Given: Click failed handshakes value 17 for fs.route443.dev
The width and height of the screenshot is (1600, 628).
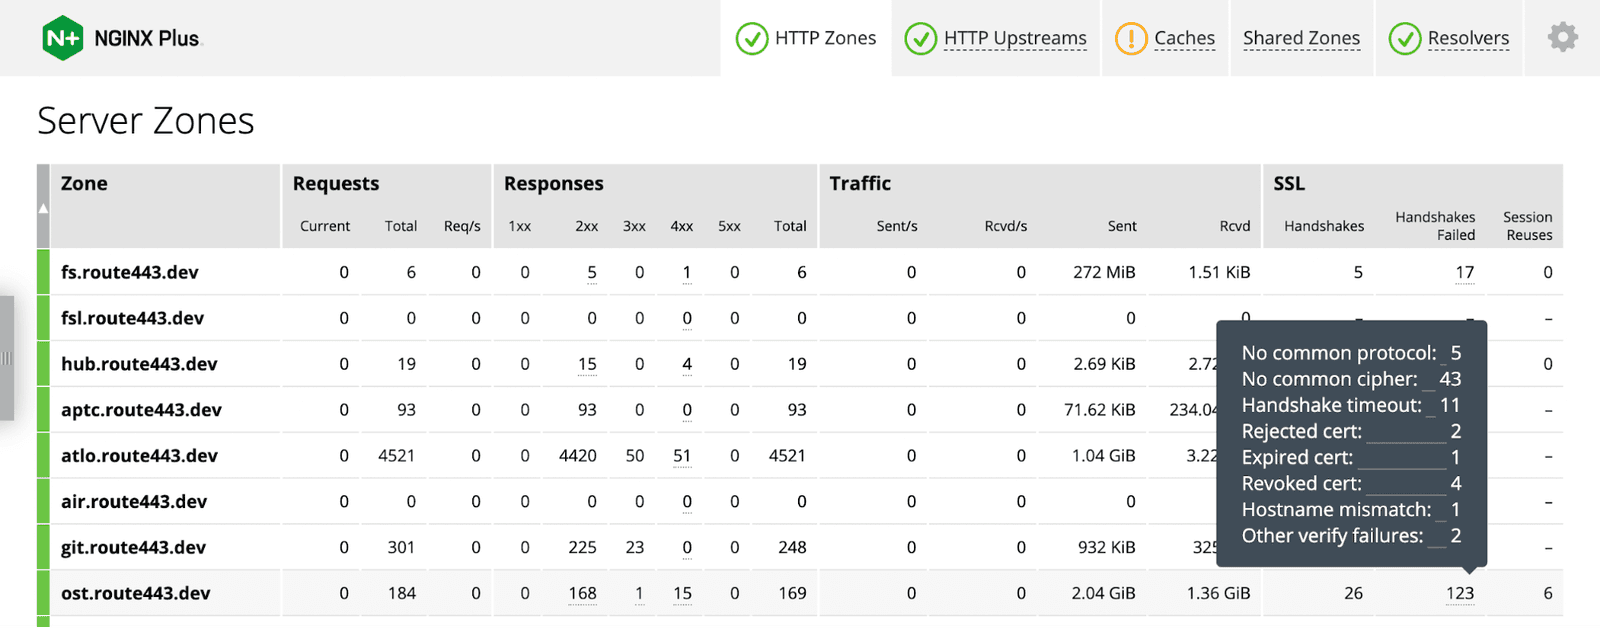Looking at the screenshot, I should tap(1464, 272).
